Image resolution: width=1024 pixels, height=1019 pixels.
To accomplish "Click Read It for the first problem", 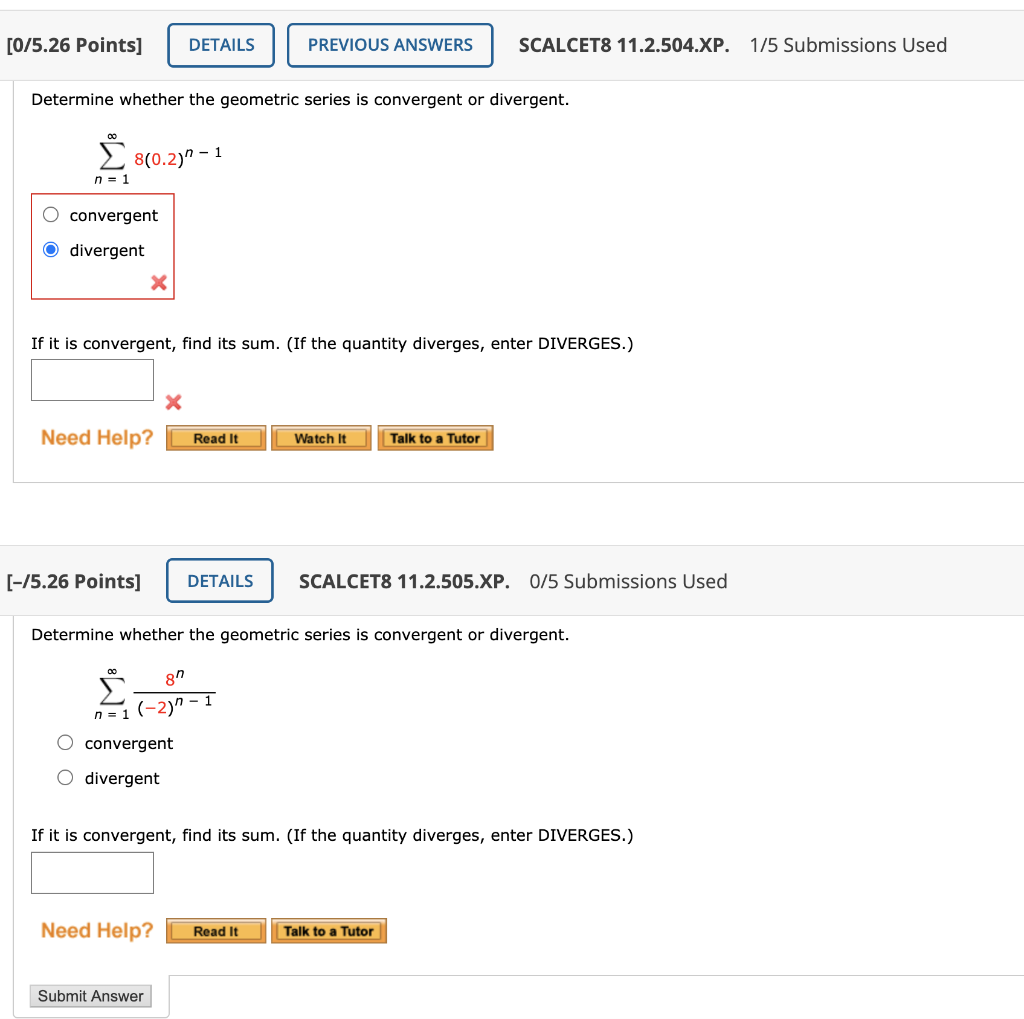I will [x=215, y=437].
